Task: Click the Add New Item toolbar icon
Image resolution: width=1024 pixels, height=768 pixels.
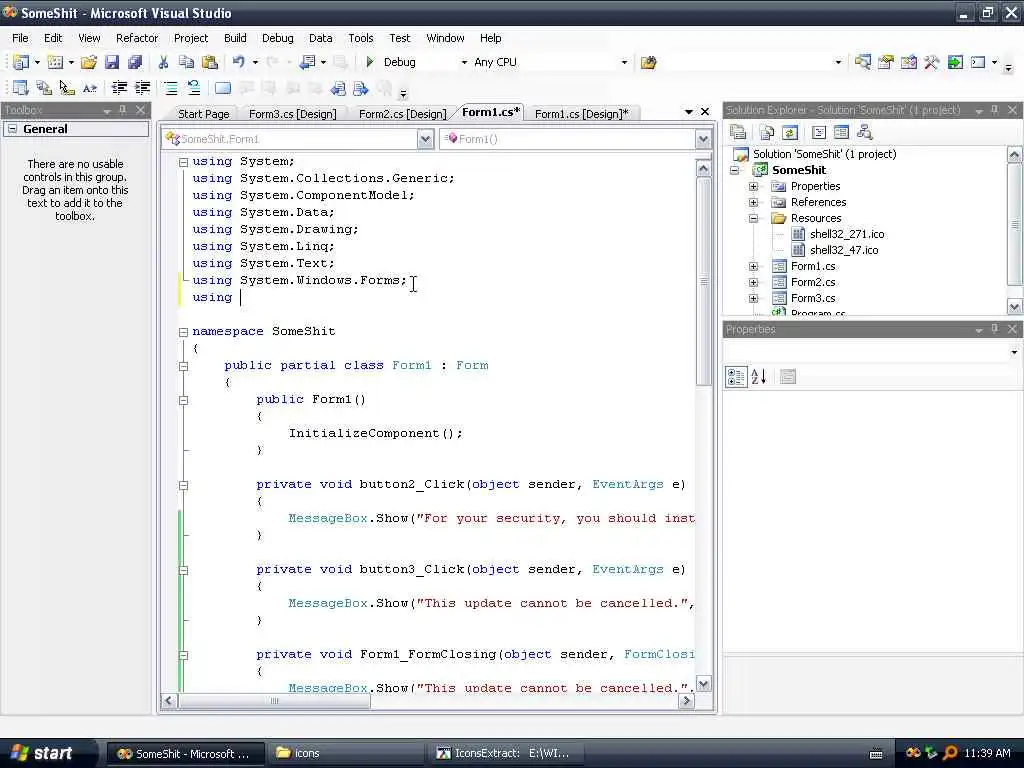Action: tap(56, 62)
